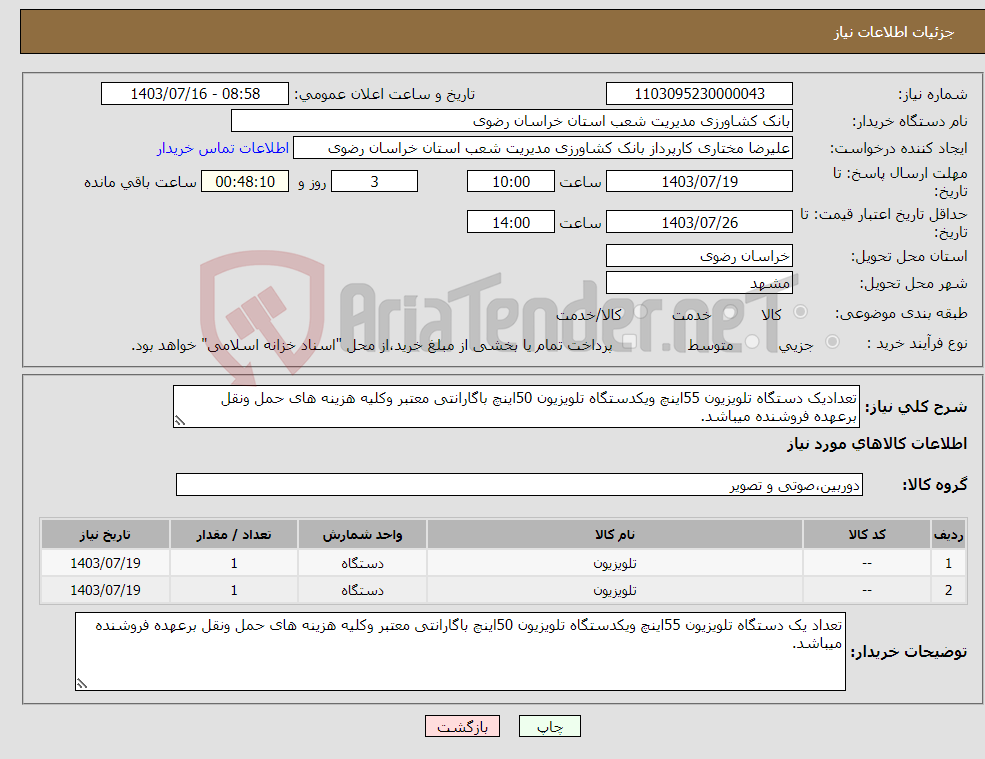Click delivery city field مشهد
The height and width of the screenshot is (759, 985).
click(699, 283)
